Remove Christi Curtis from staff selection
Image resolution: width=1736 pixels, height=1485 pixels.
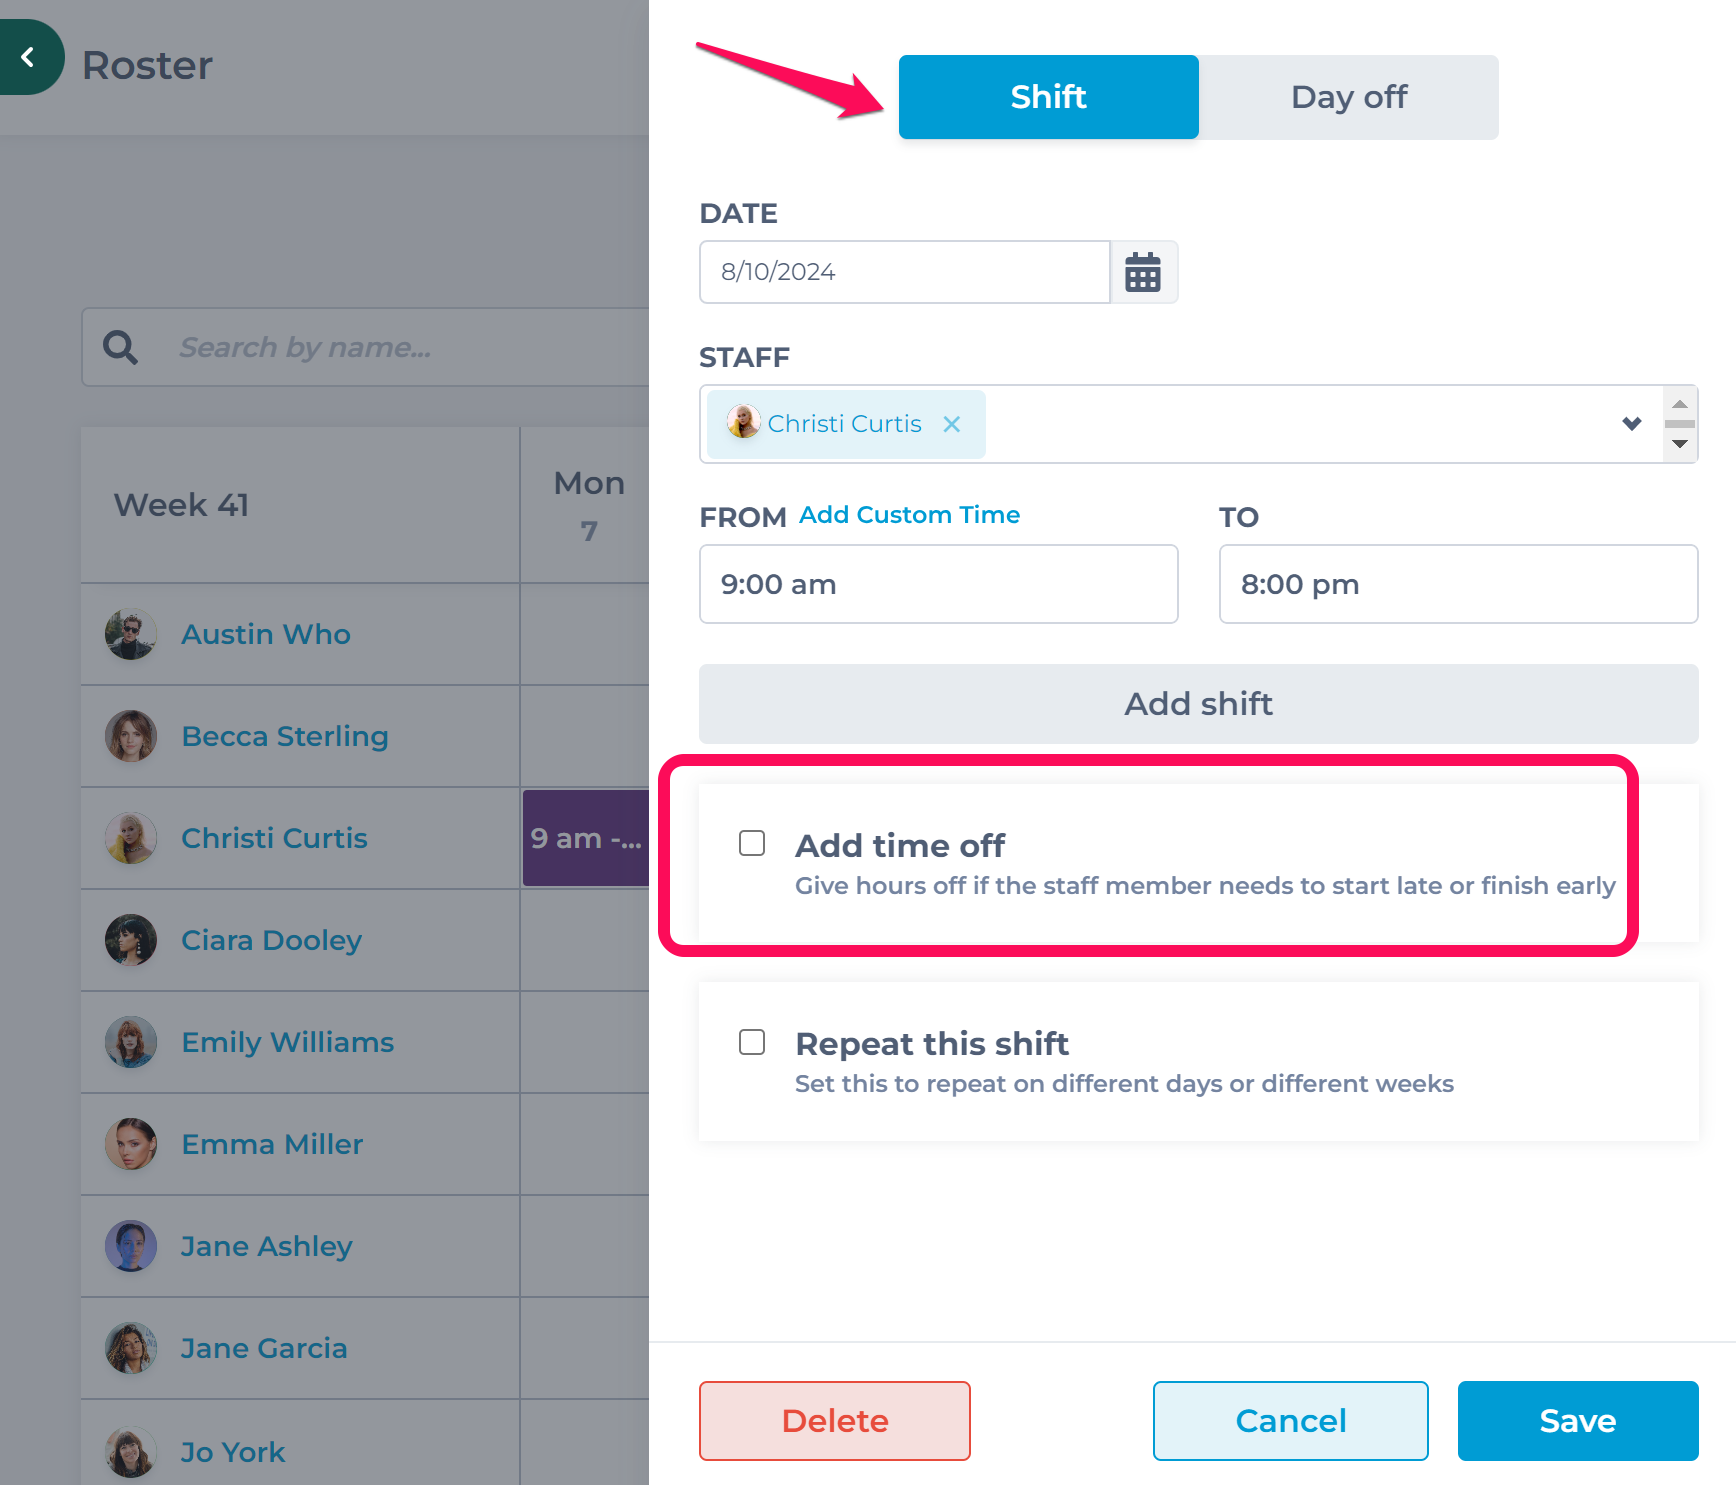(952, 424)
